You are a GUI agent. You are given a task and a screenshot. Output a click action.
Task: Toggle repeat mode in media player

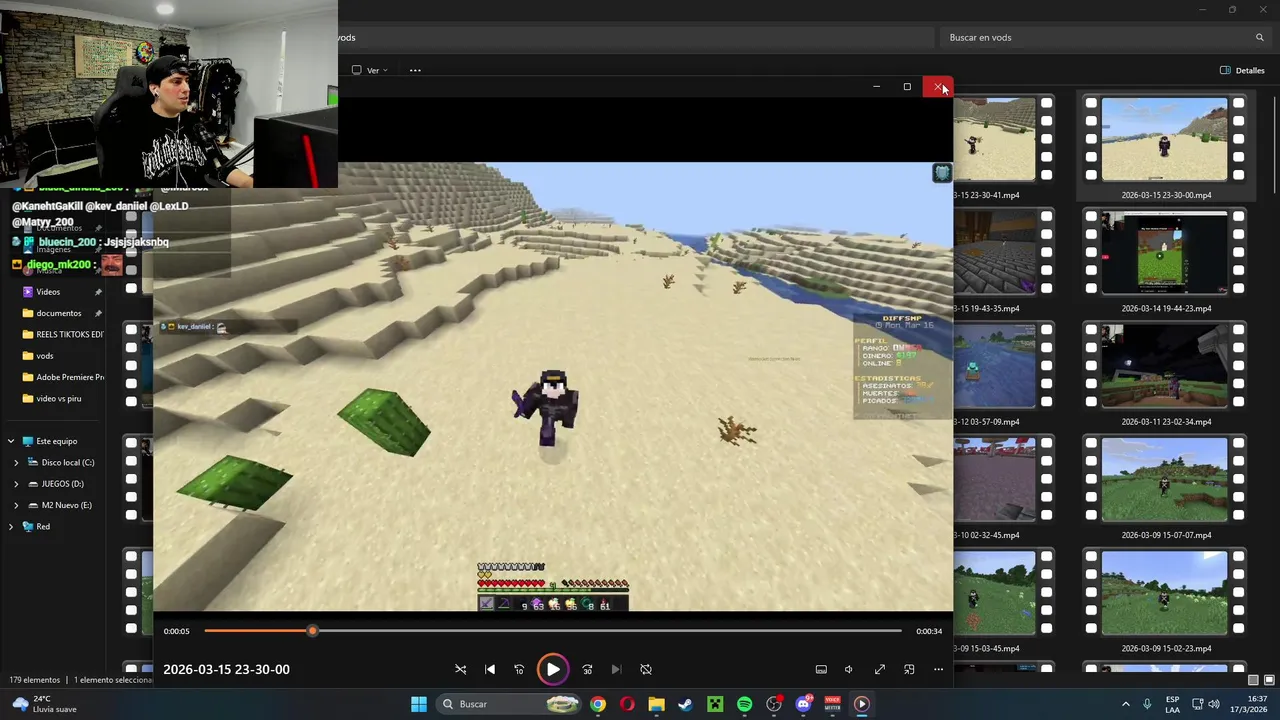click(646, 669)
